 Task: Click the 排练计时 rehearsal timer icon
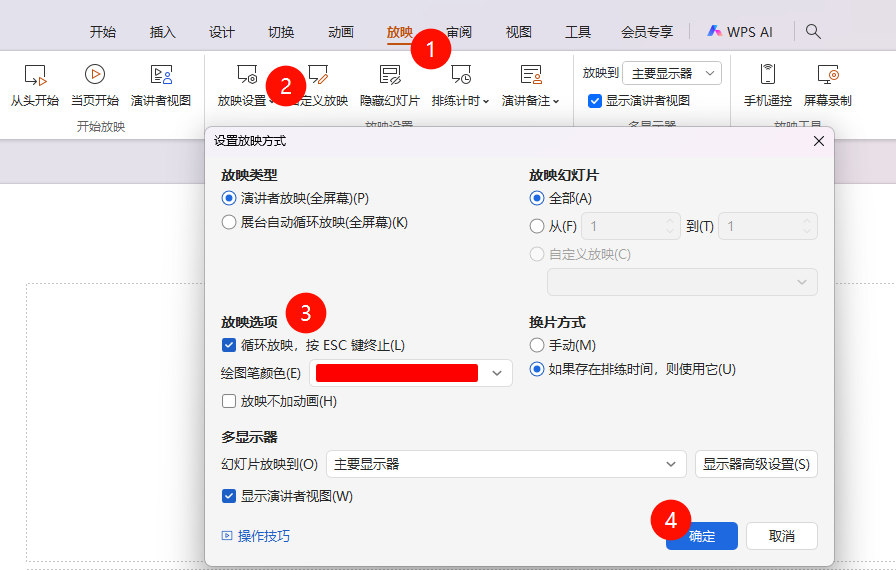click(460, 75)
